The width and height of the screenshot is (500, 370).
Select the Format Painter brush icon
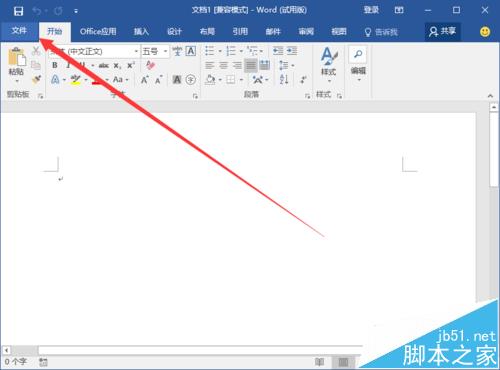coord(36,79)
